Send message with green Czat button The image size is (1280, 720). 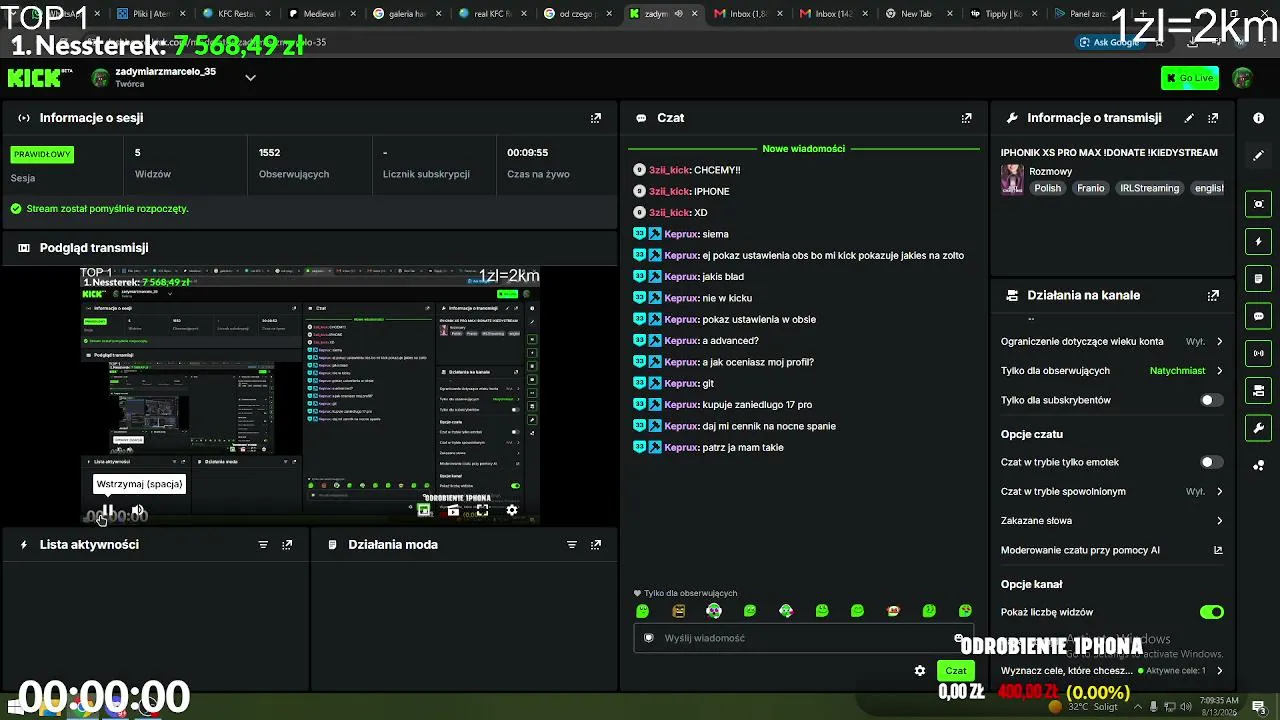click(956, 671)
